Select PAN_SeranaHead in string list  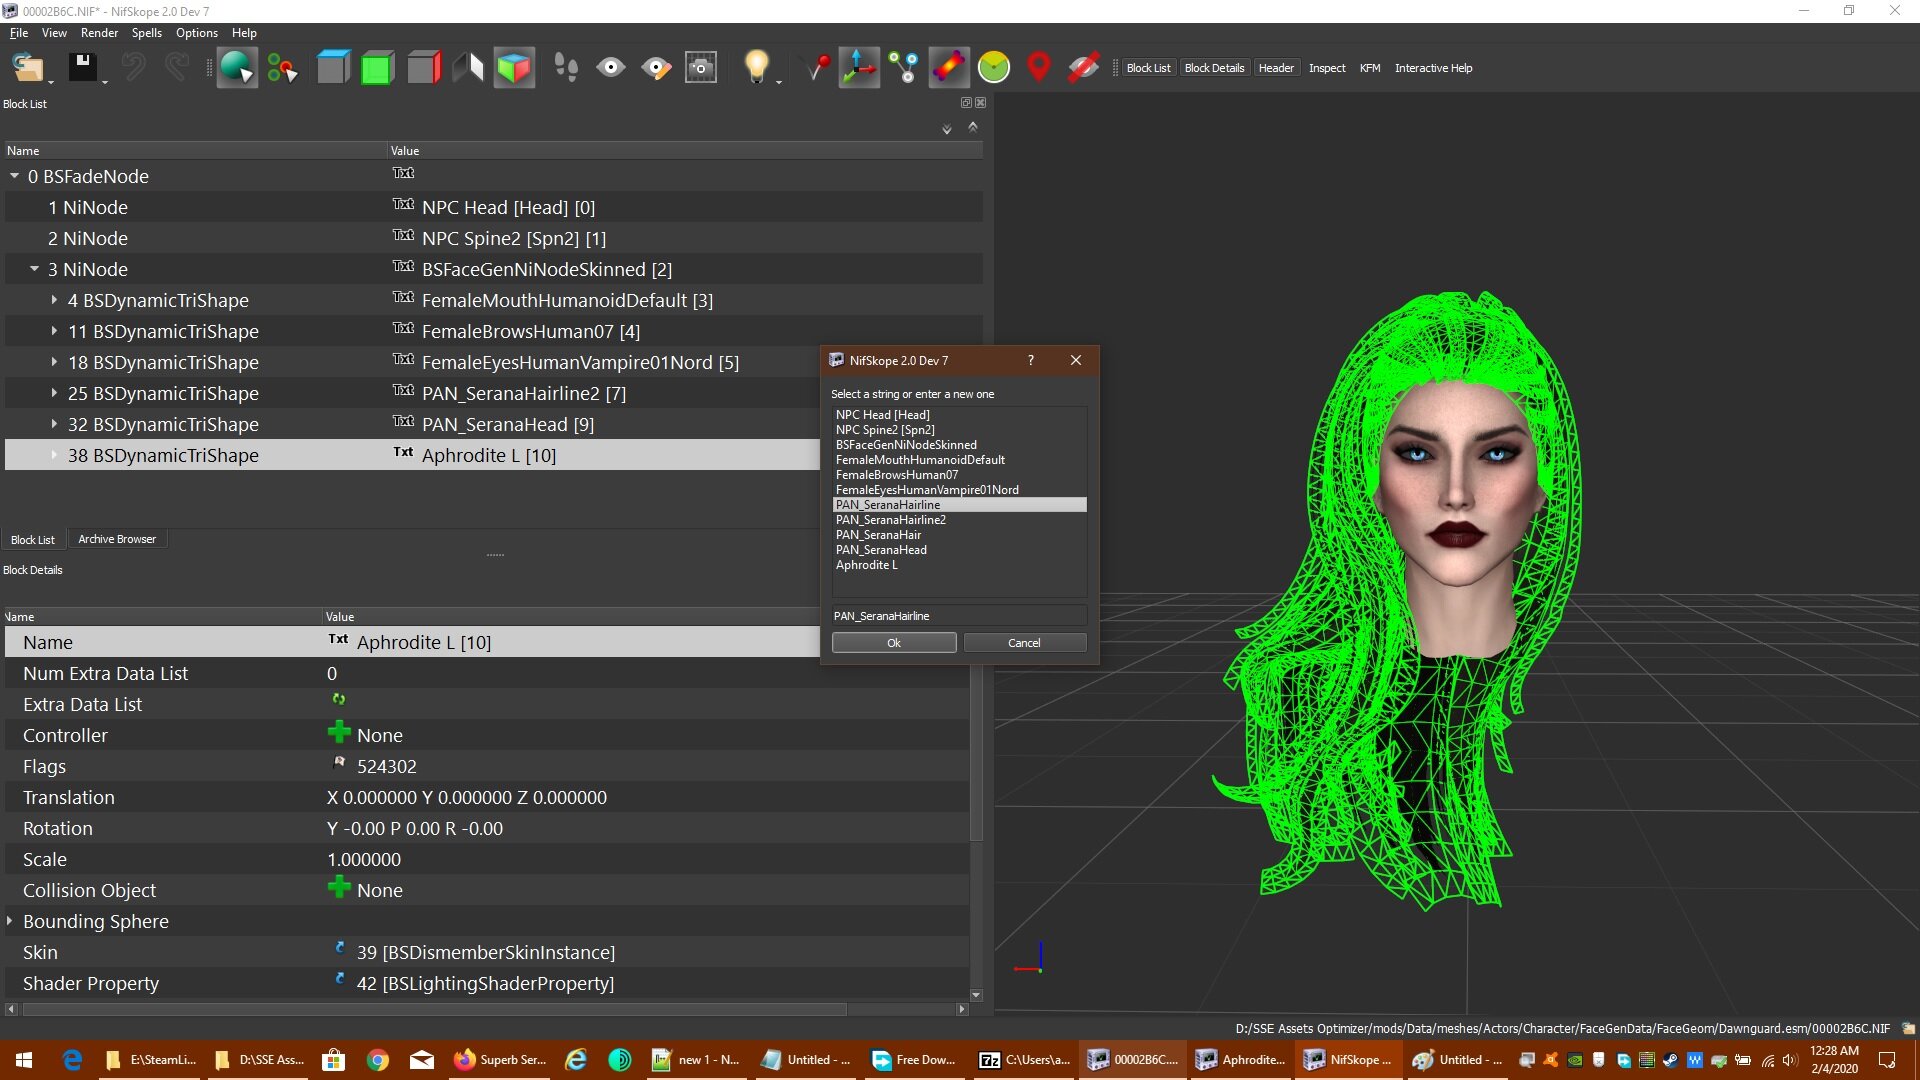(x=959, y=550)
